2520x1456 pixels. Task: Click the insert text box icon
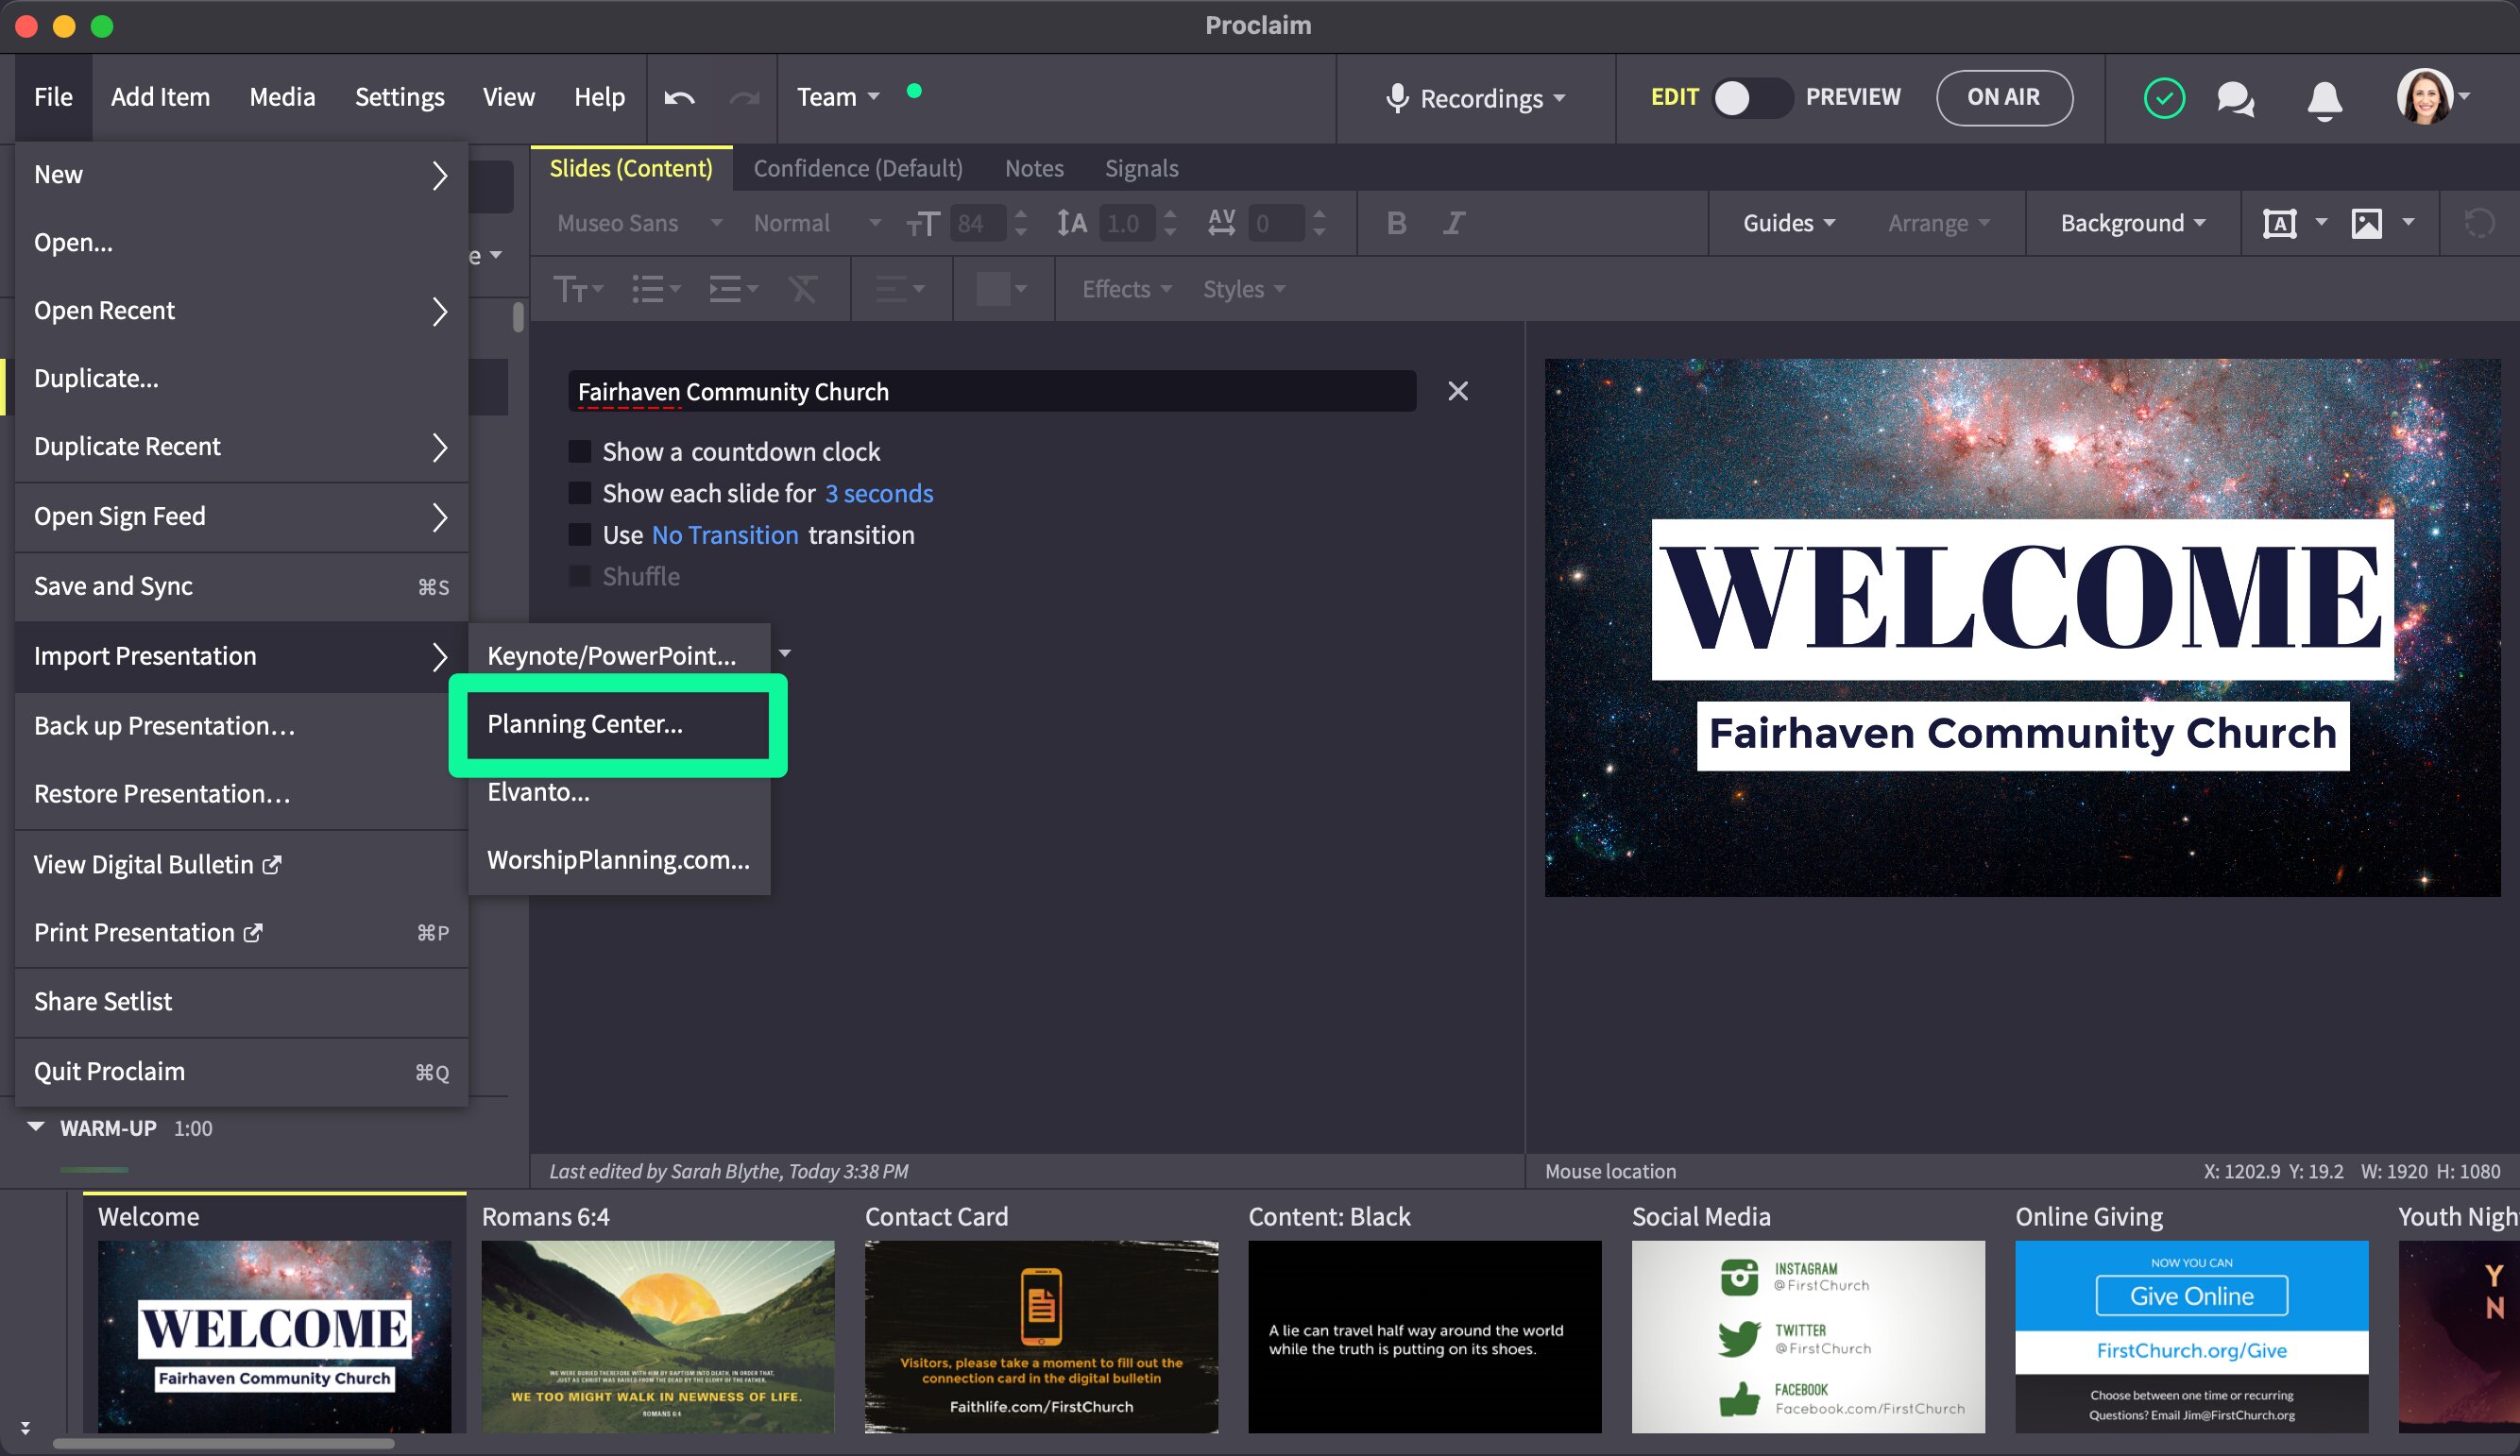click(x=2279, y=223)
